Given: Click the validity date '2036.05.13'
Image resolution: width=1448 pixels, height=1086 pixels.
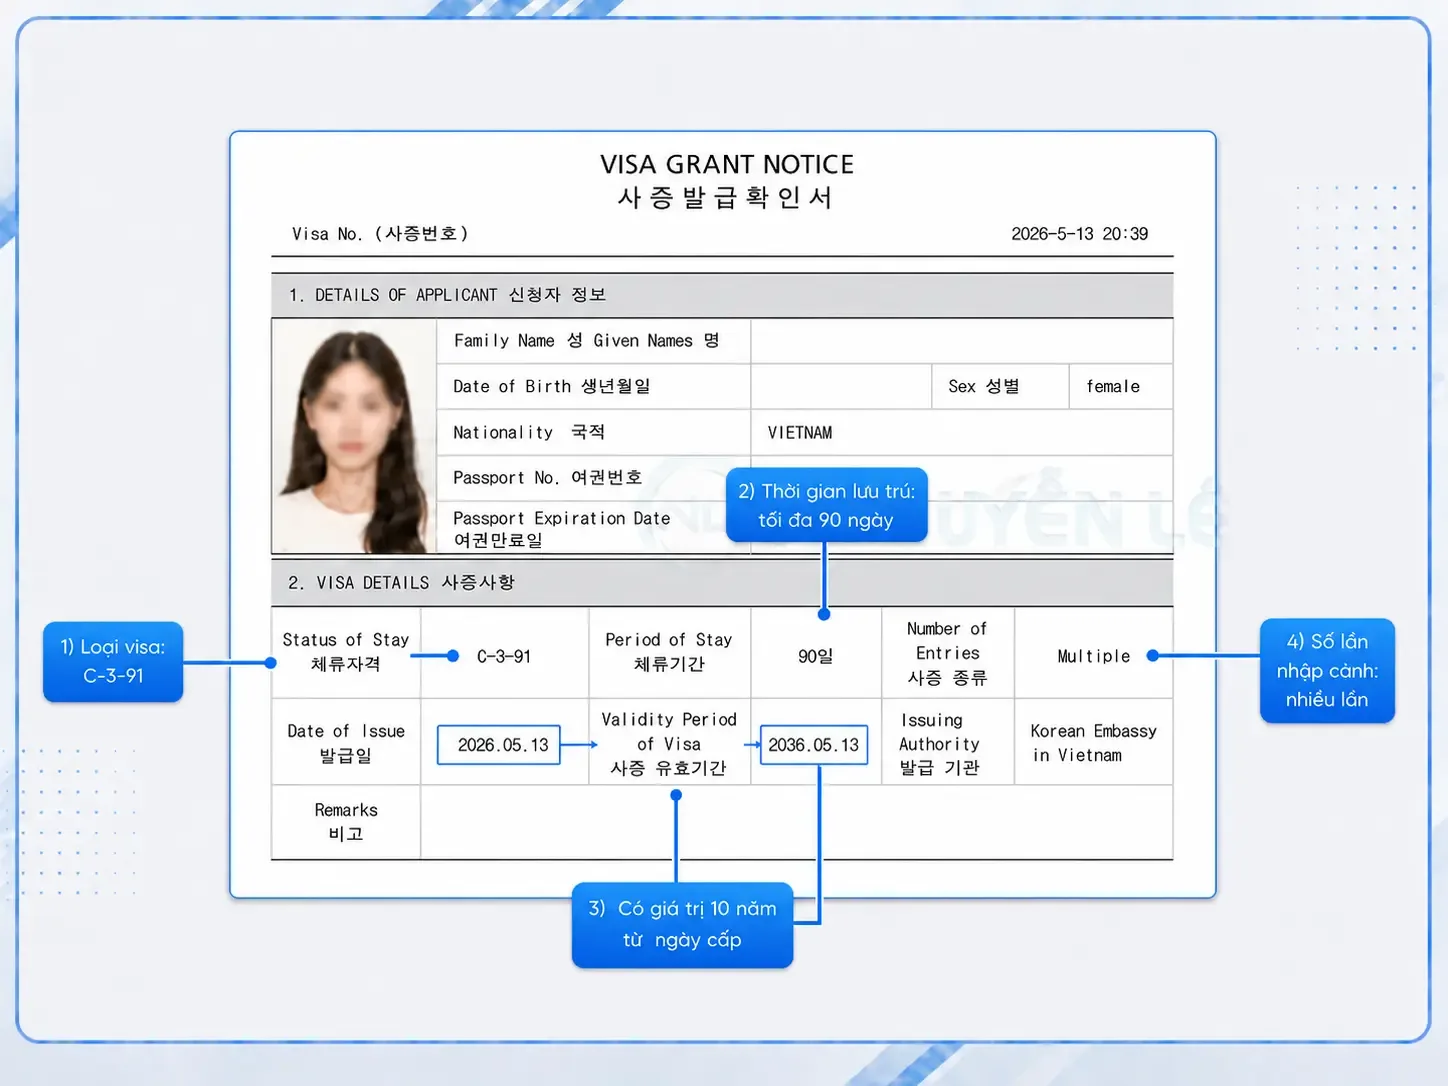Looking at the screenshot, I should (814, 745).
